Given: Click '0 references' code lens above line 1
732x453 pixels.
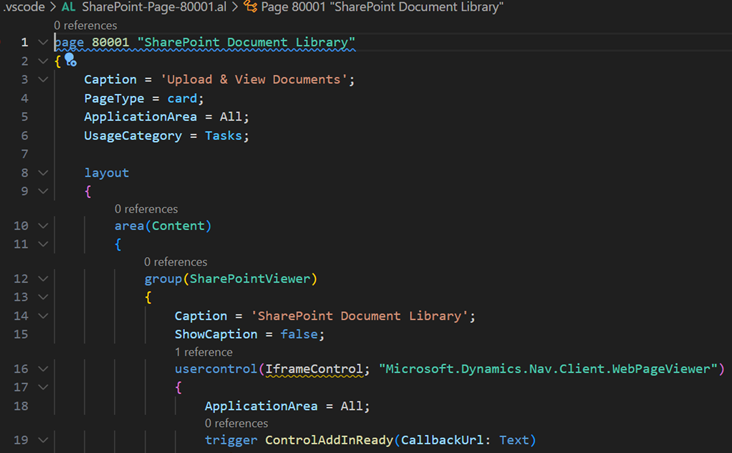Looking at the screenshot, I should [85, 25].
